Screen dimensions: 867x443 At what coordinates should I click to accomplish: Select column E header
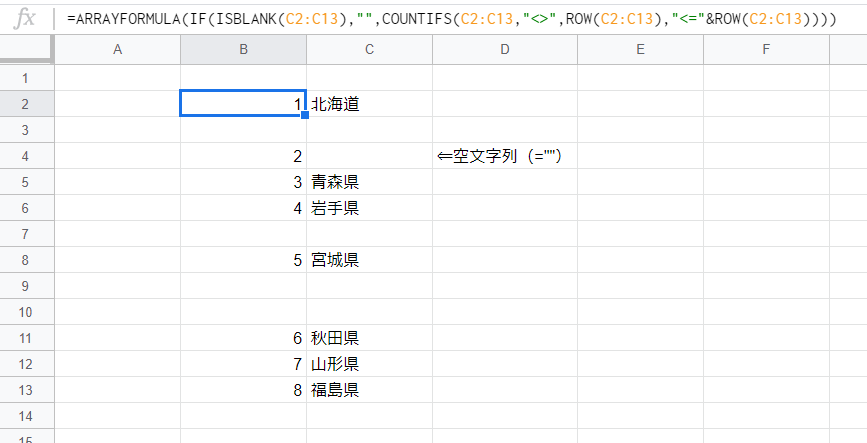coord(640,49)
